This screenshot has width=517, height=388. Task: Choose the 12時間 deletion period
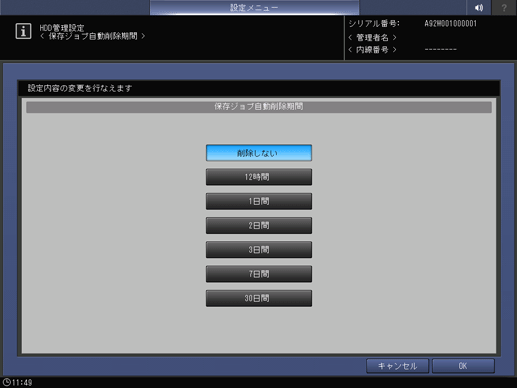[x=259, y=177]
